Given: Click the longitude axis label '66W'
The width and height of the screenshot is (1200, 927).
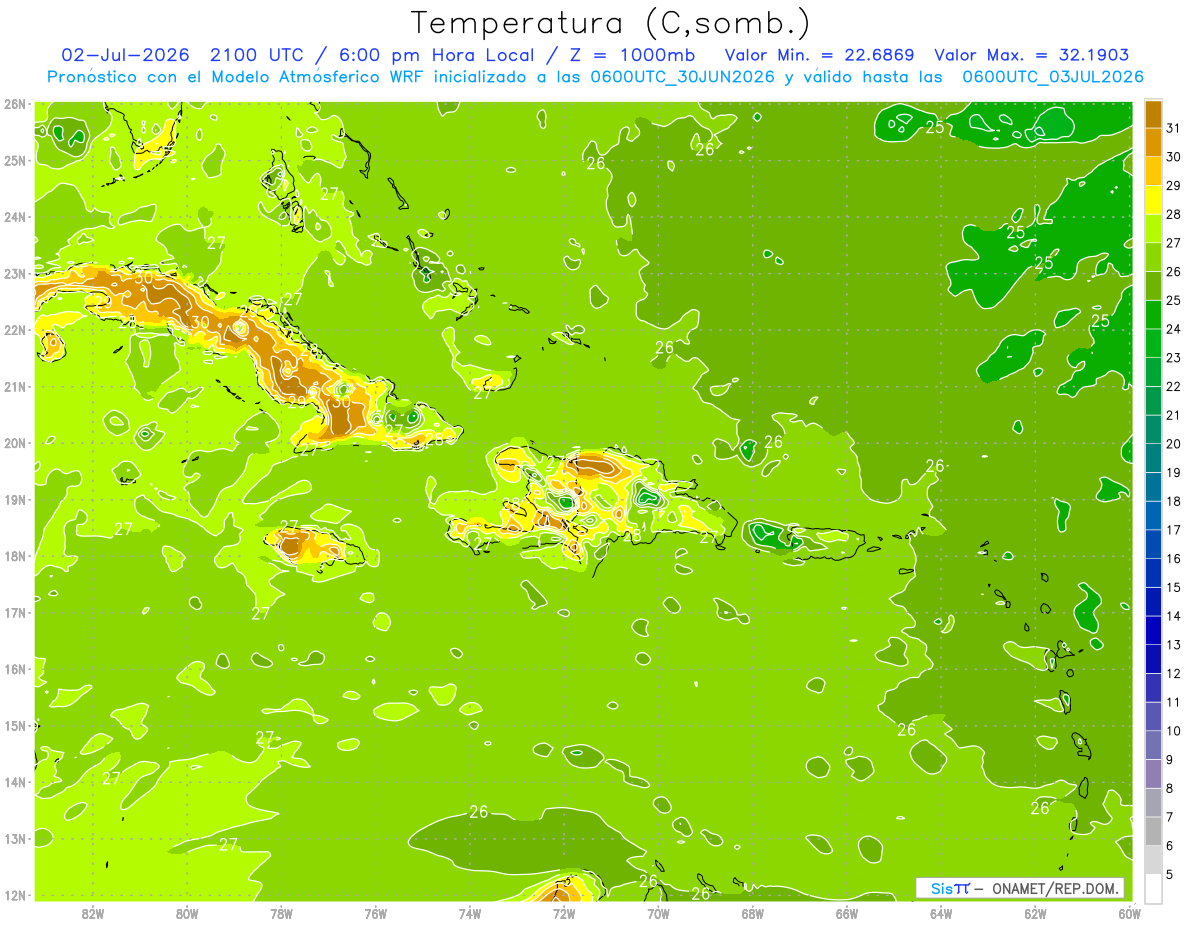Looking at the screenshot, I should (846, 913).
